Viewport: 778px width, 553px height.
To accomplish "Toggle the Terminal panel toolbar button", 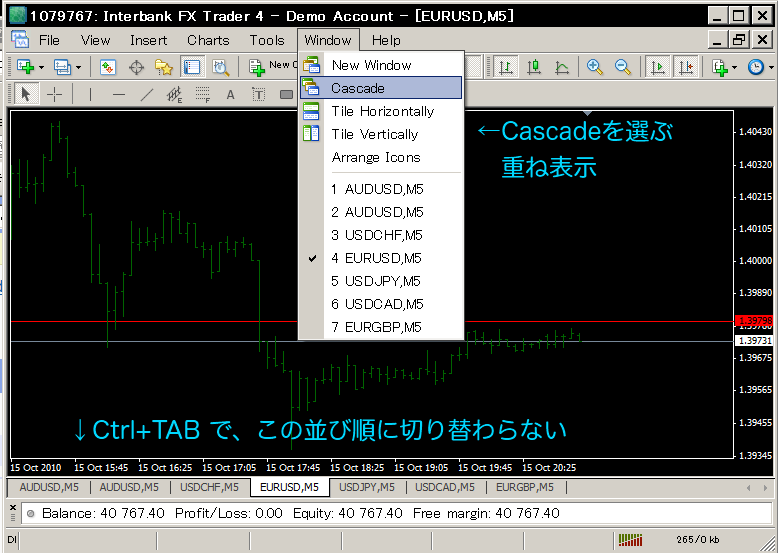I will 192,67.
